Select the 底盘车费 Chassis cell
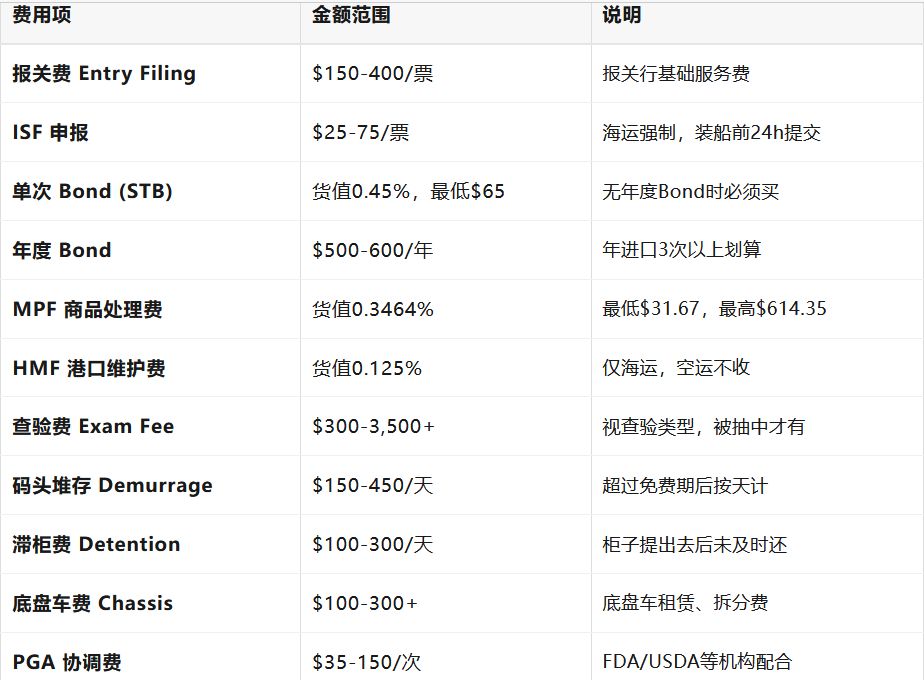Viewport: 924px width, 680px height. click(92, 604)
